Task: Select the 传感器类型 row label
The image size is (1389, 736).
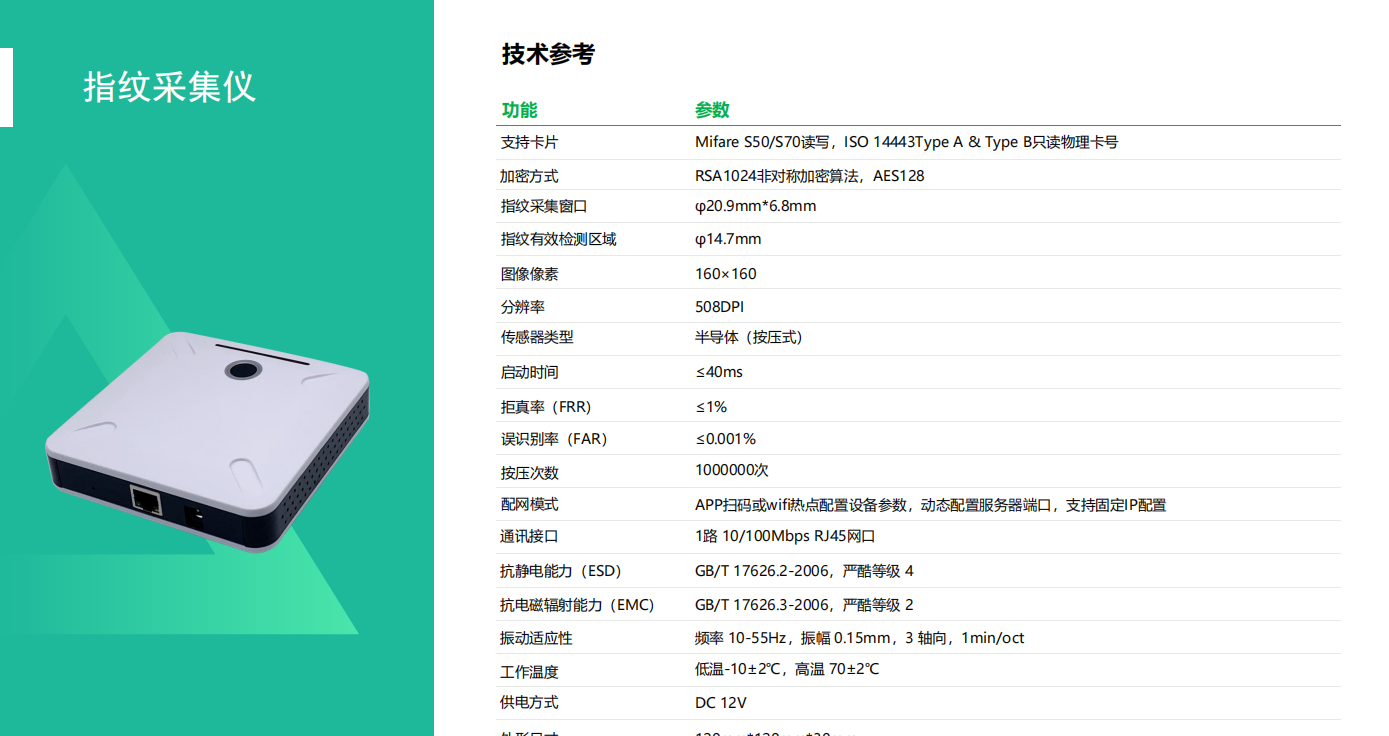Action: coord(537,338)
